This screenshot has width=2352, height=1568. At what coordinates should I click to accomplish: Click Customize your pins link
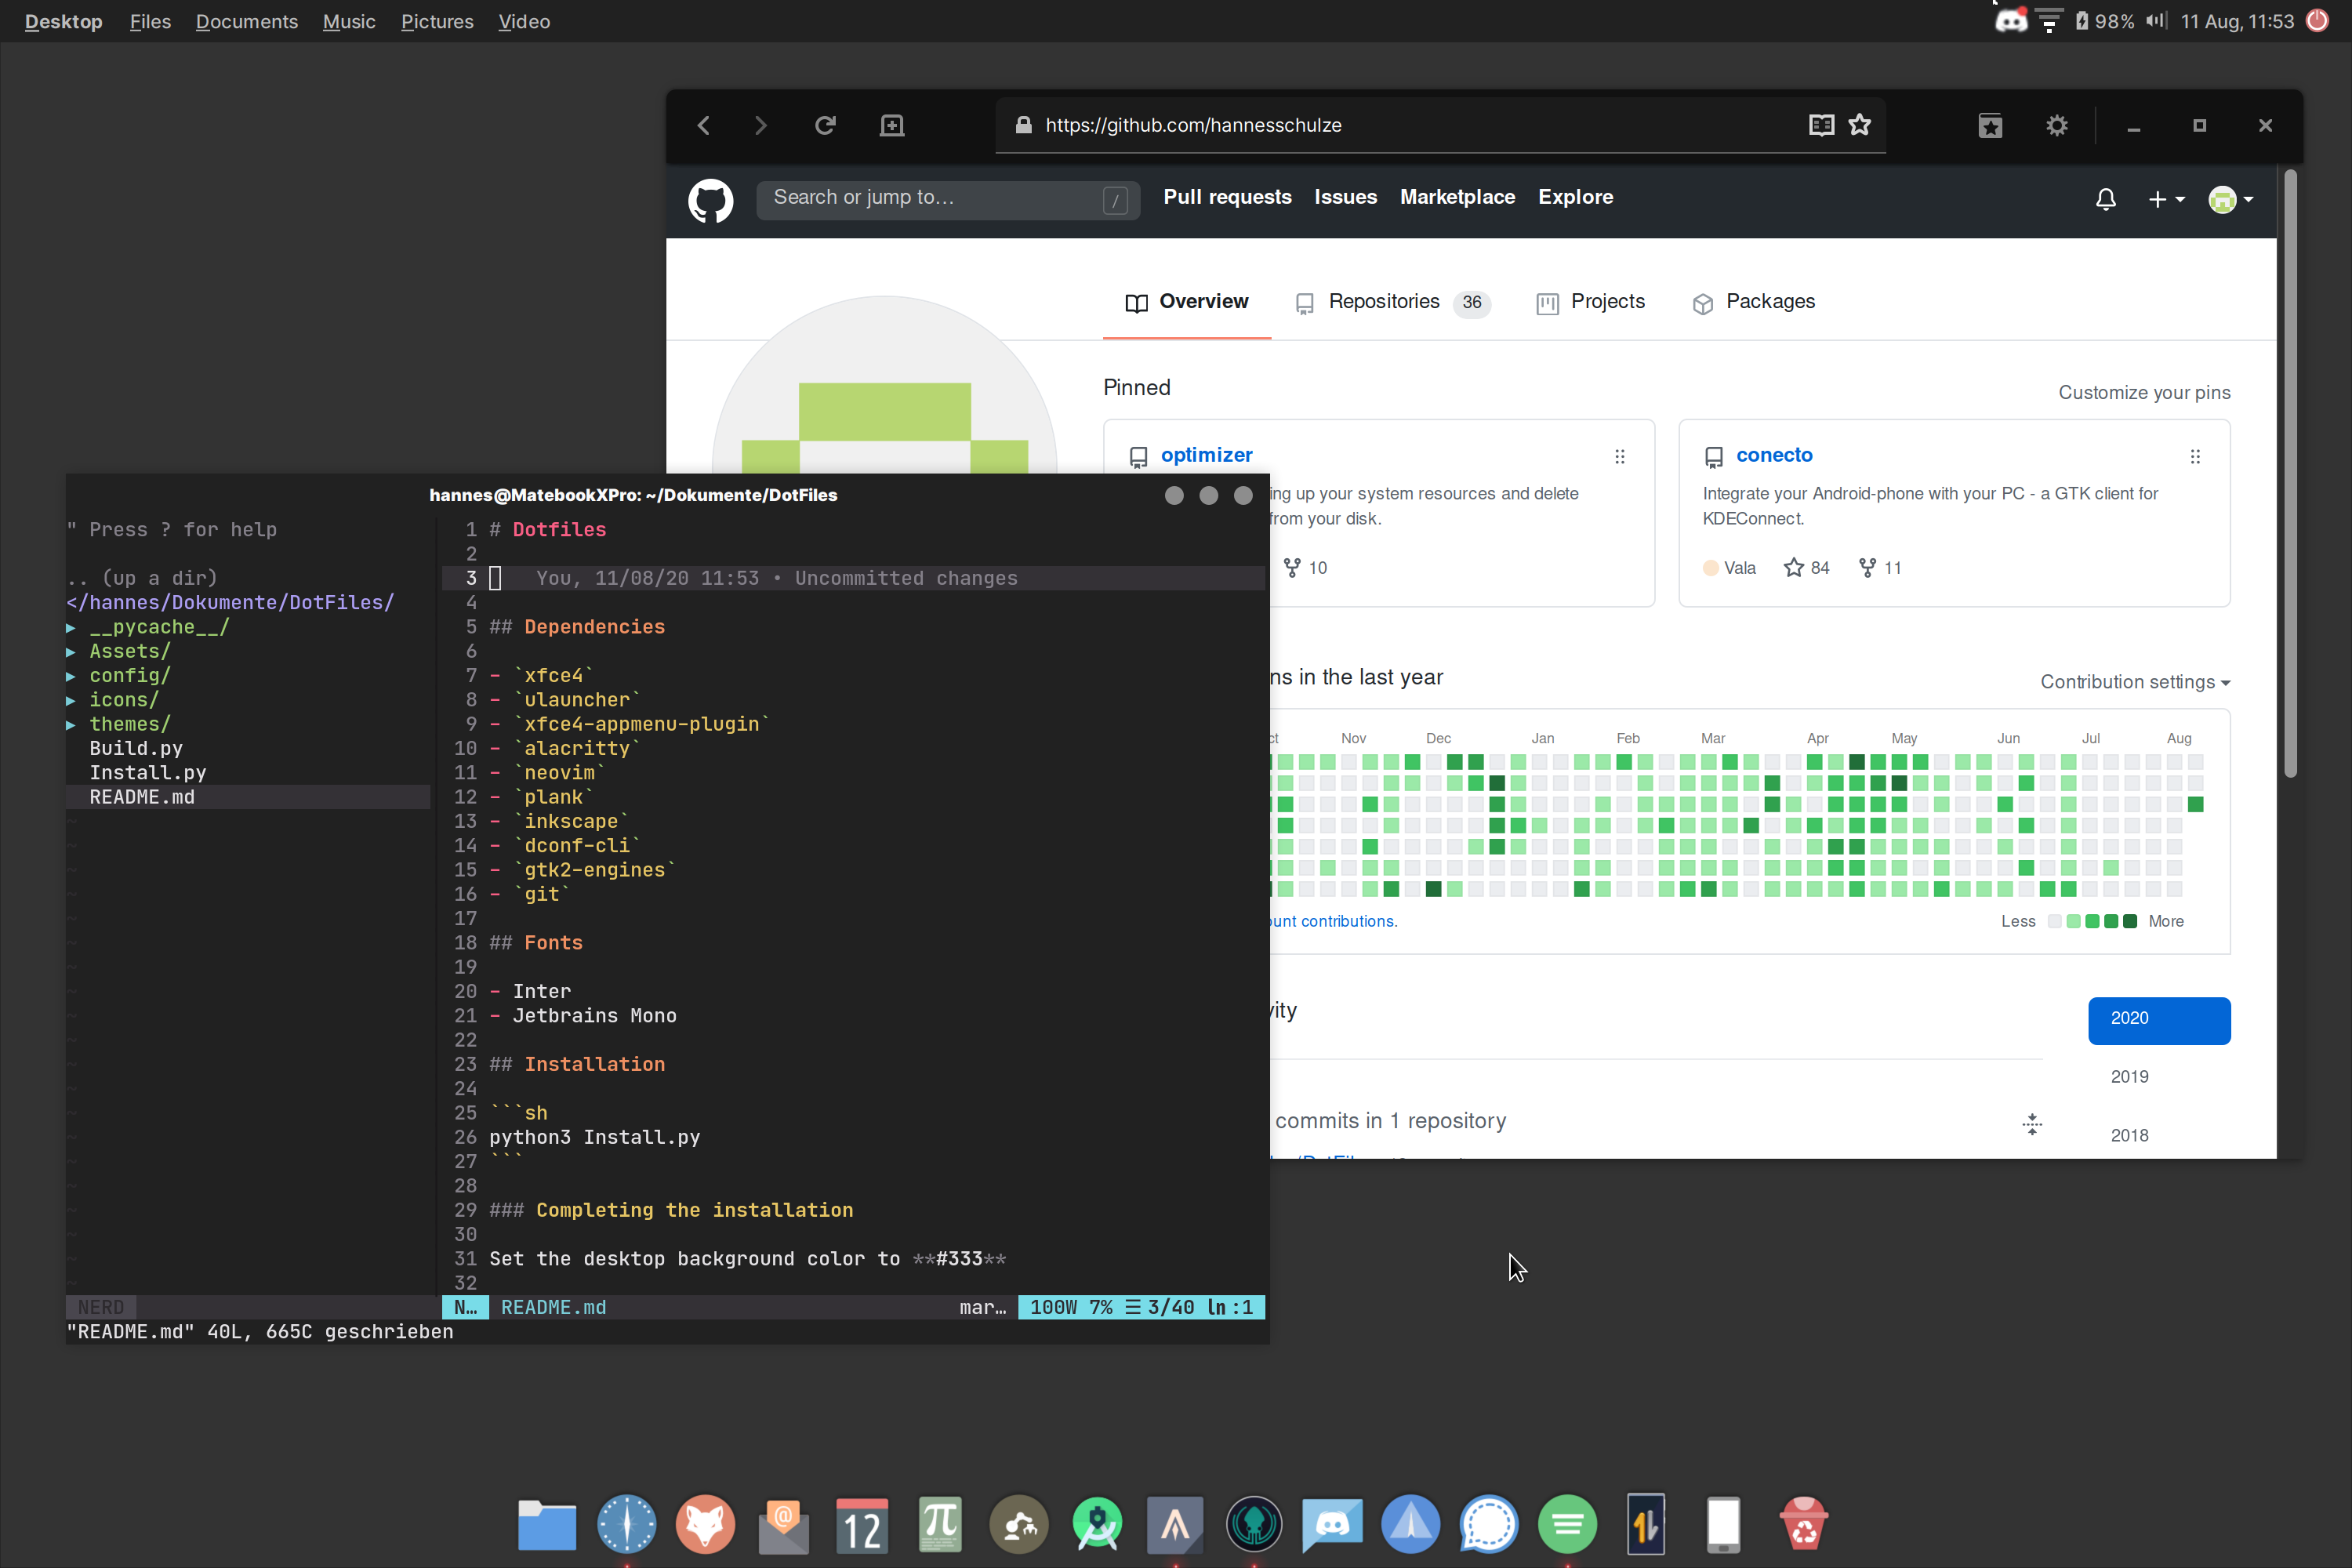[x=2143, y=393]
